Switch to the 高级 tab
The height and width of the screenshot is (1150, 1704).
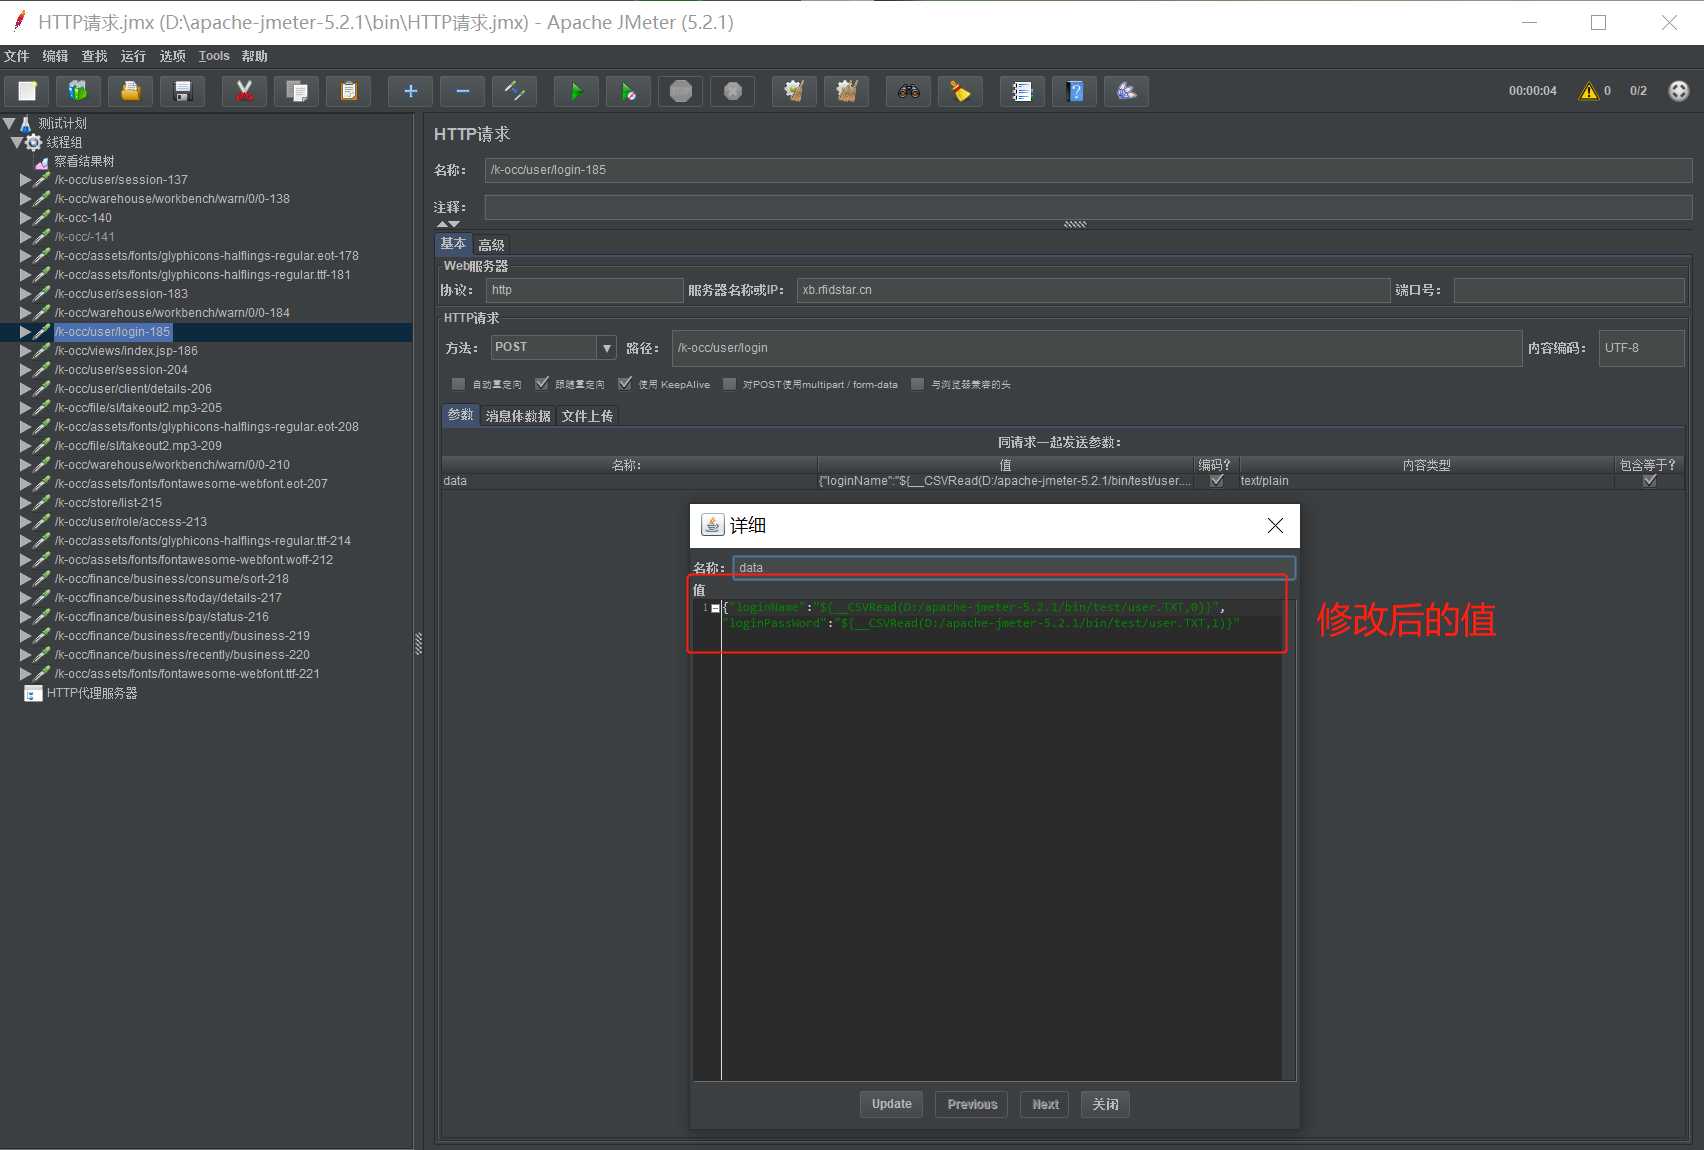(x=491, y=245)
